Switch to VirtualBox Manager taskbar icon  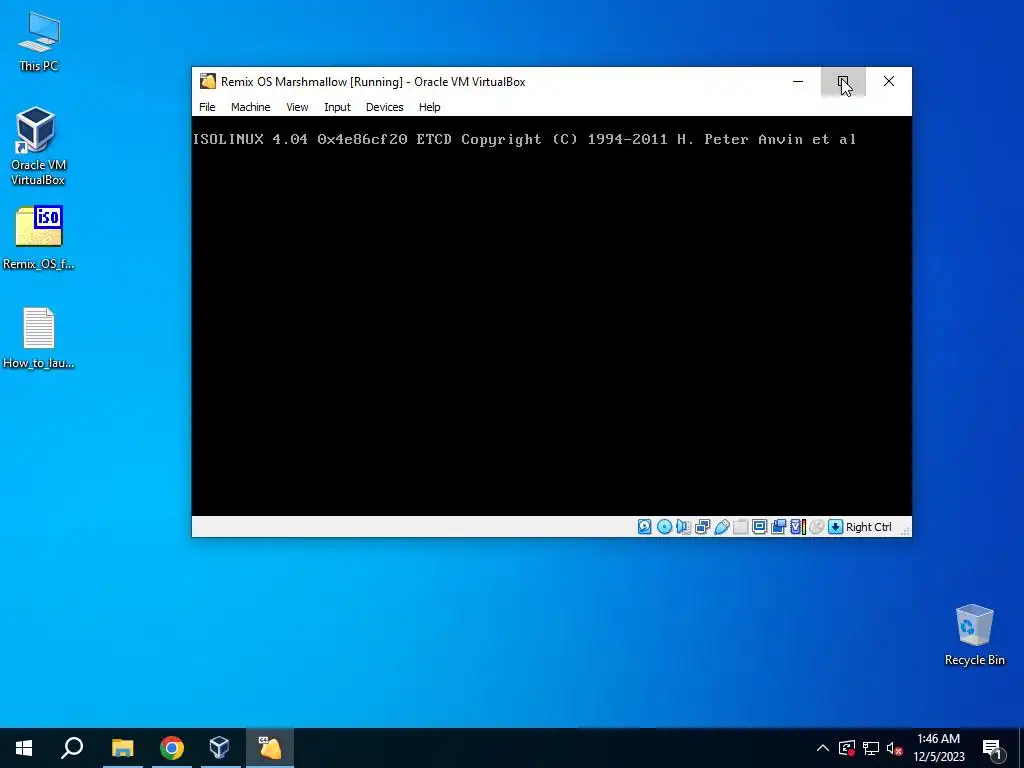(x=219, y=748)
